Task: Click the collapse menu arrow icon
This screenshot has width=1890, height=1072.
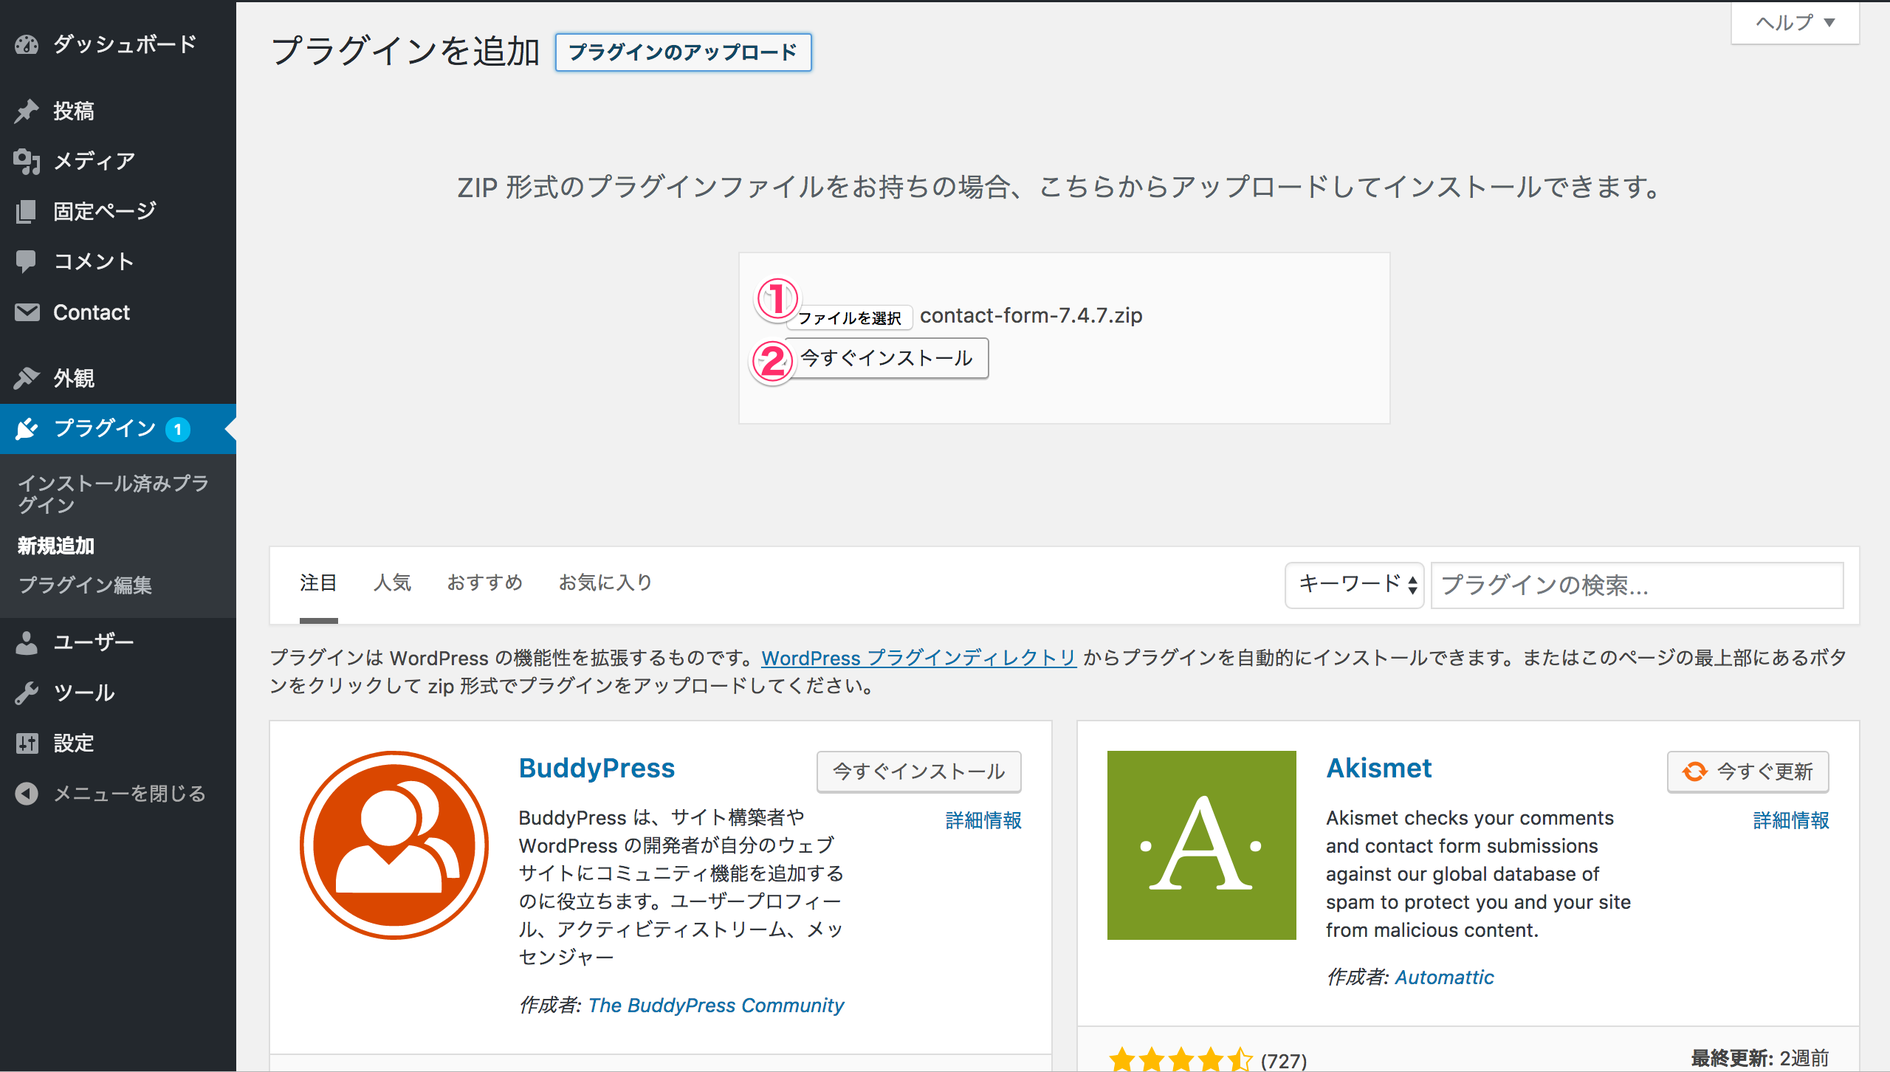Action: pyautogui.click(x=27, y=793)
